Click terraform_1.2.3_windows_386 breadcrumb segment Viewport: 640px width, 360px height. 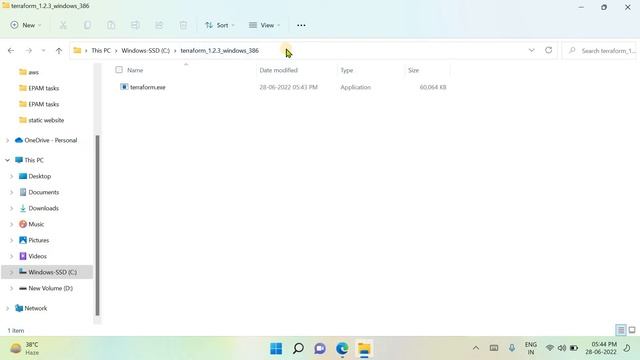click(x=220, y=51)
